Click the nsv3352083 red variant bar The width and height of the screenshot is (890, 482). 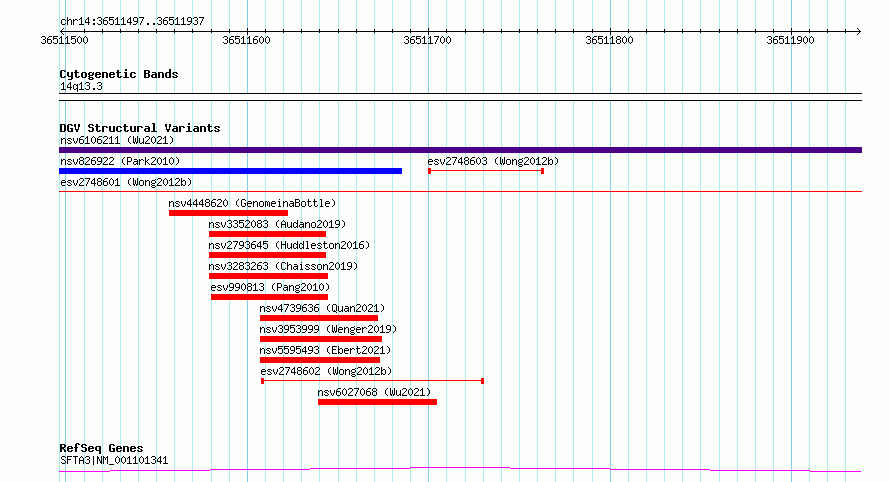tap(267, 234)
